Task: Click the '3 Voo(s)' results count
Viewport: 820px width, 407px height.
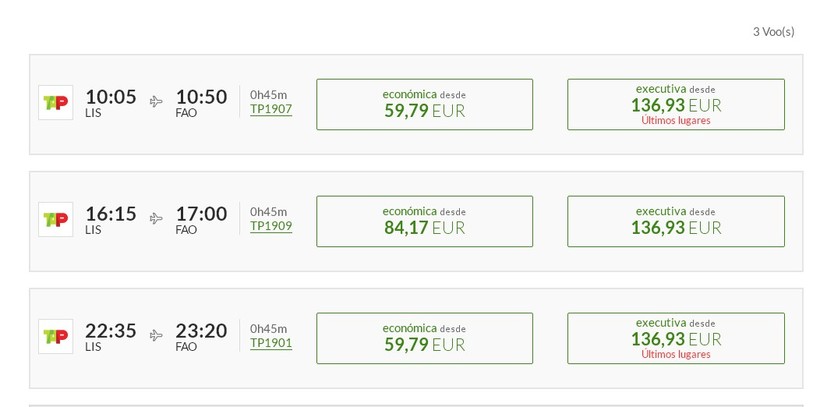Action: (773, 32)
